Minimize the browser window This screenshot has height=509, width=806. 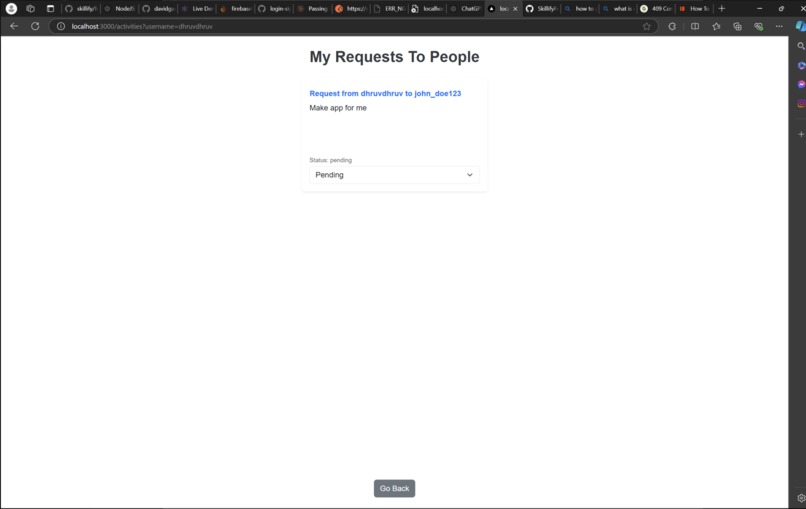click(x=759, y=8)
